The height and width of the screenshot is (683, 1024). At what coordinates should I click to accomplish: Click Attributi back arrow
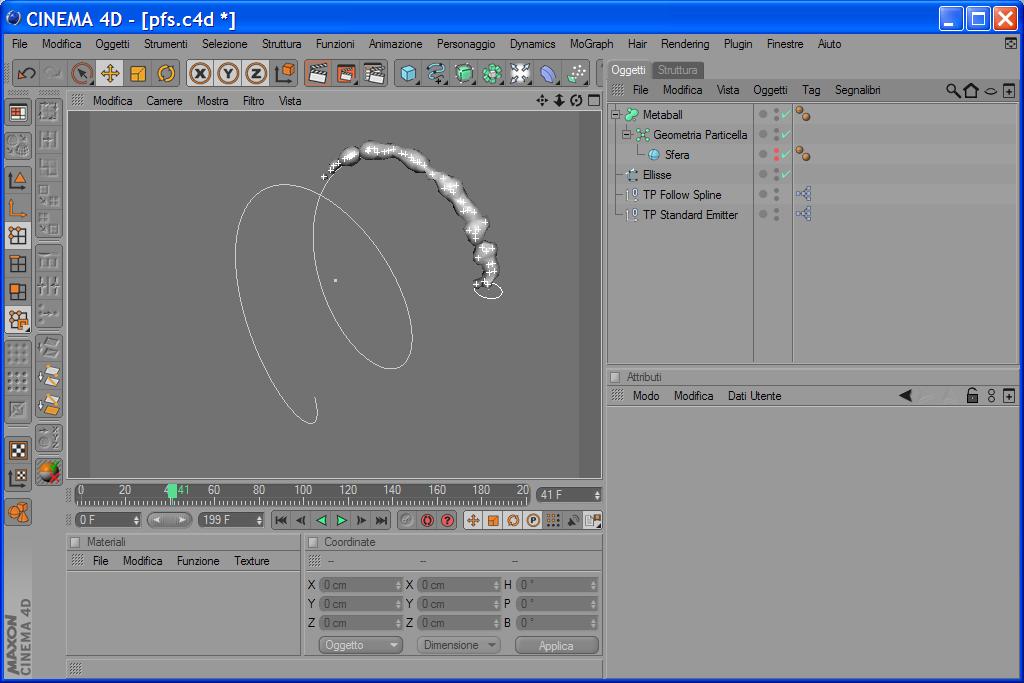(905, 396)
